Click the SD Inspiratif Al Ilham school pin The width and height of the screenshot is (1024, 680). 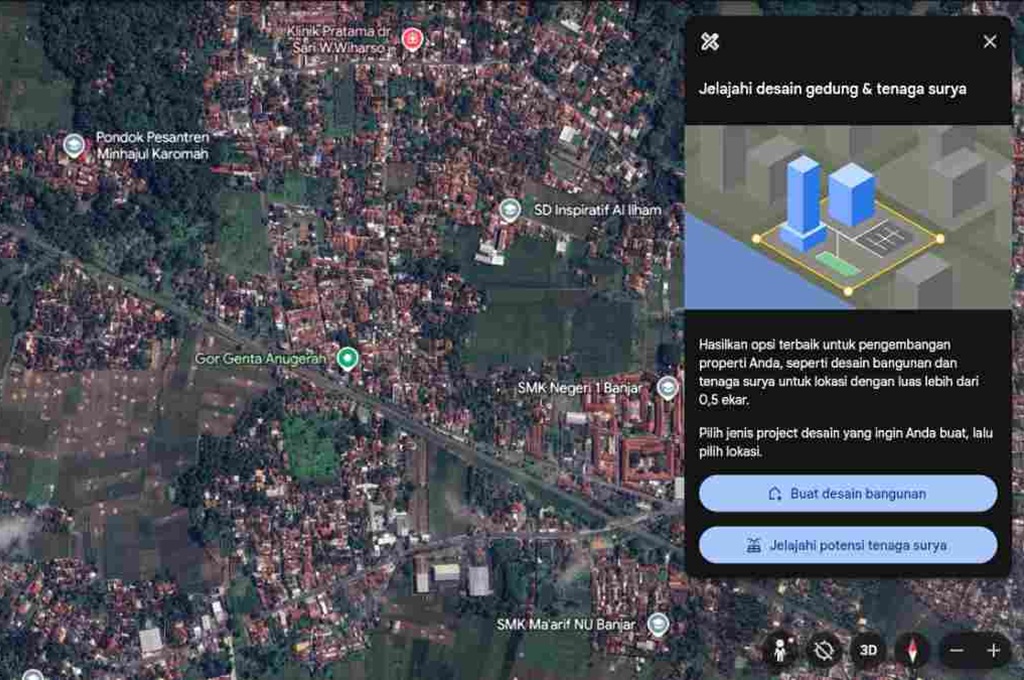[x=509, y=210]
